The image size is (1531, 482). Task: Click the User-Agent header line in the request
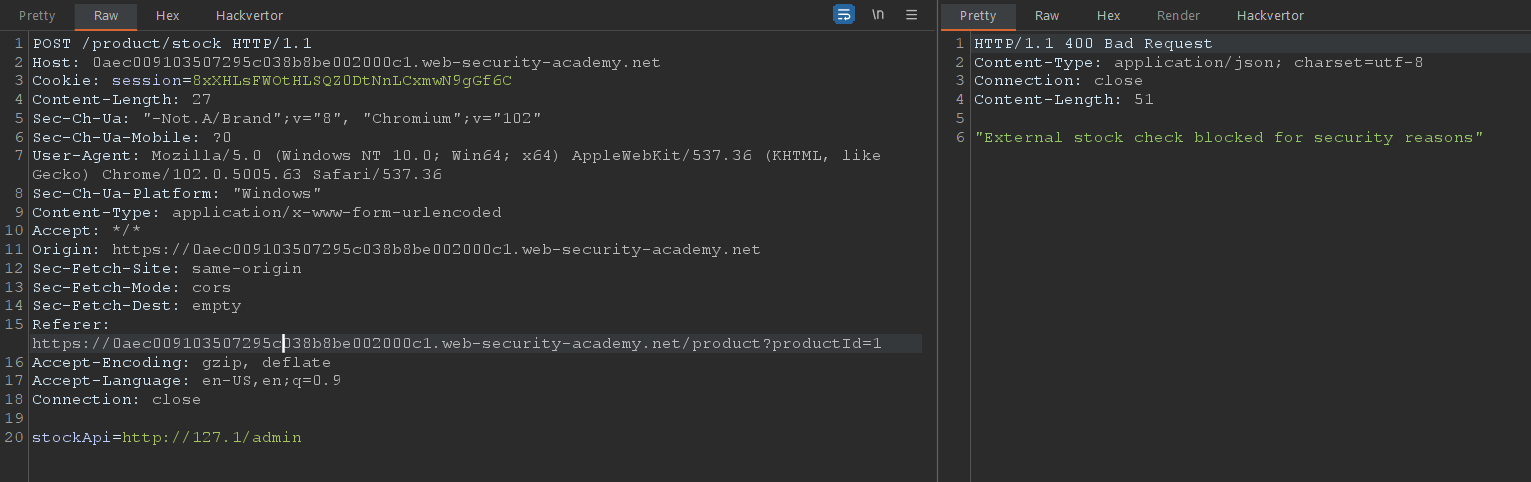[x=455, y=157]
